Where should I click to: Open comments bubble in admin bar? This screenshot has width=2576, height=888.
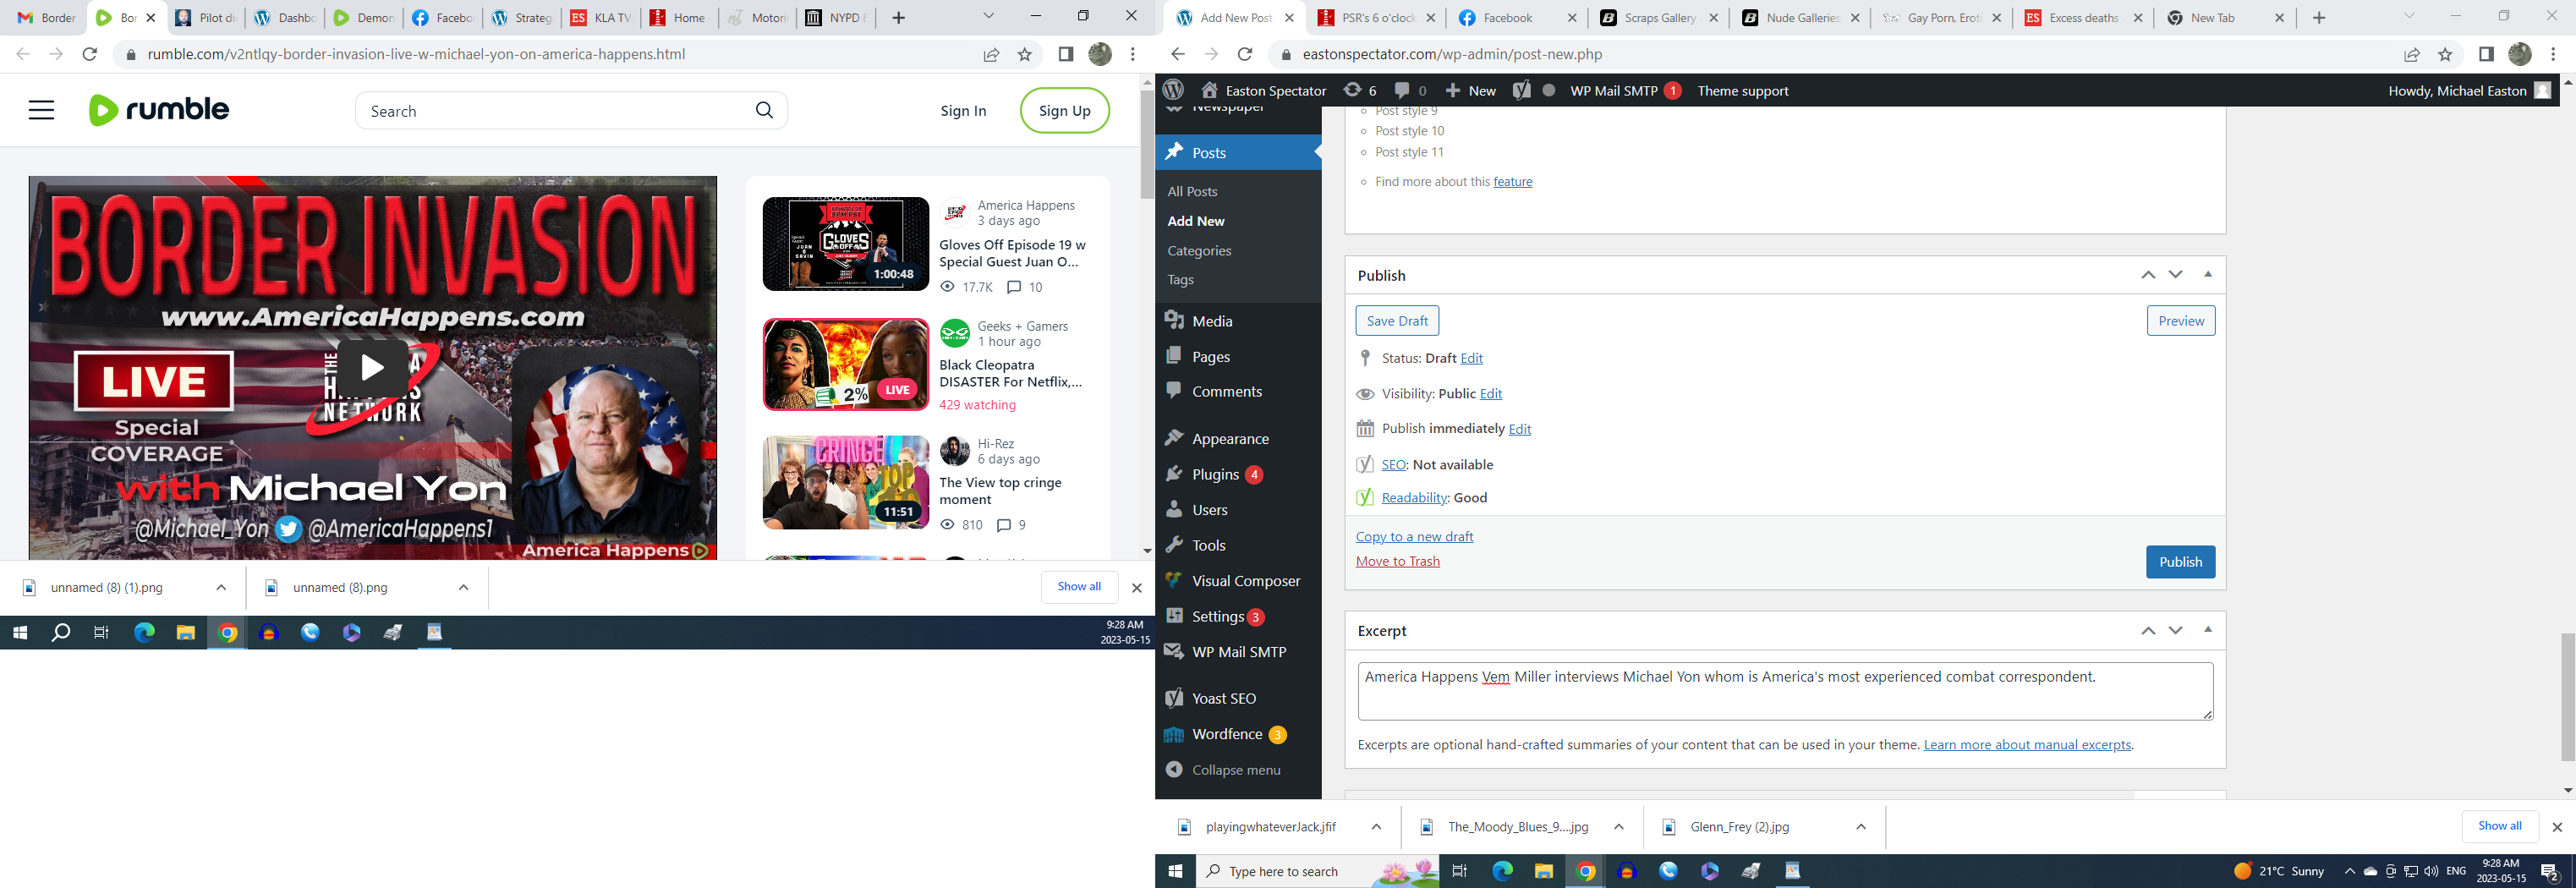(x=1410, y=90)
